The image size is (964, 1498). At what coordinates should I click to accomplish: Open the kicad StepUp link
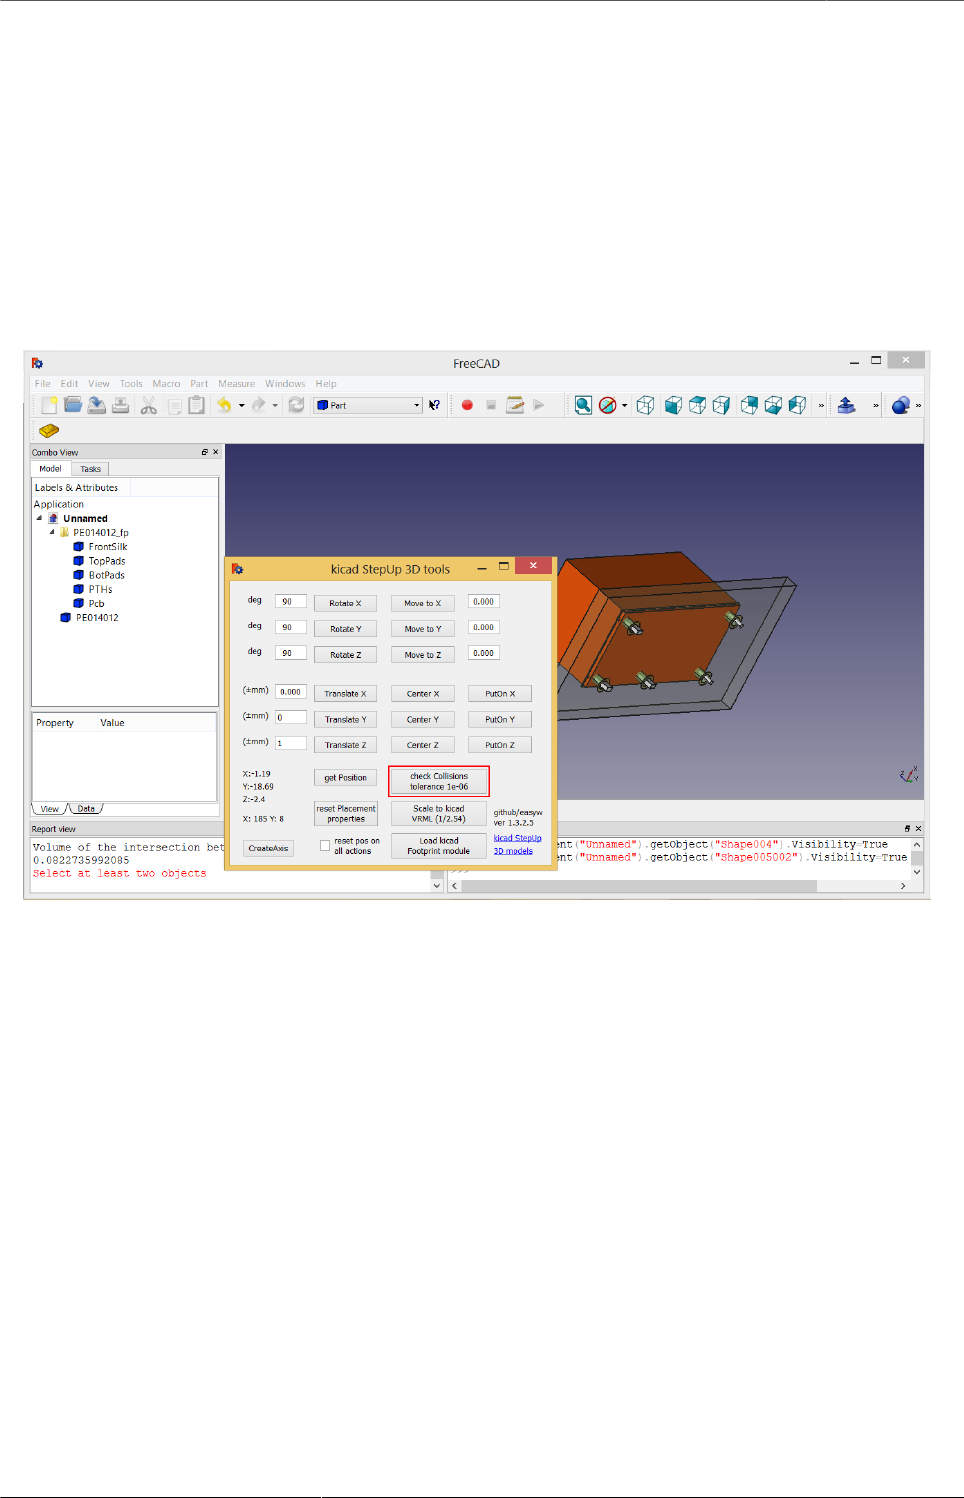[x=517, y=838]
